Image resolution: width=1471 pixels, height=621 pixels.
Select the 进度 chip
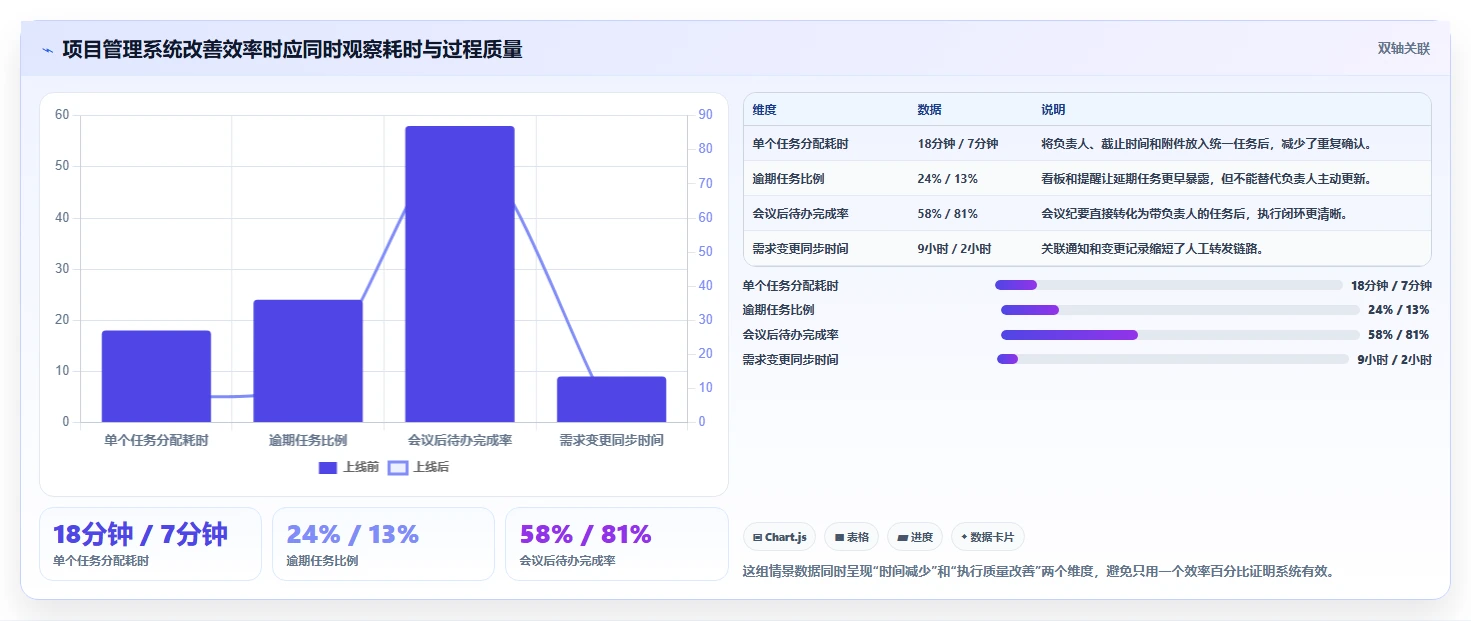click(x=915, y=537)
